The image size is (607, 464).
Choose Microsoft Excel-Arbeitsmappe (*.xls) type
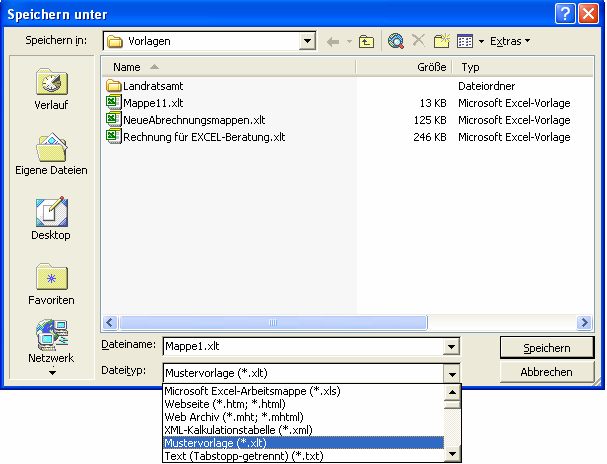tap(304, 391)
